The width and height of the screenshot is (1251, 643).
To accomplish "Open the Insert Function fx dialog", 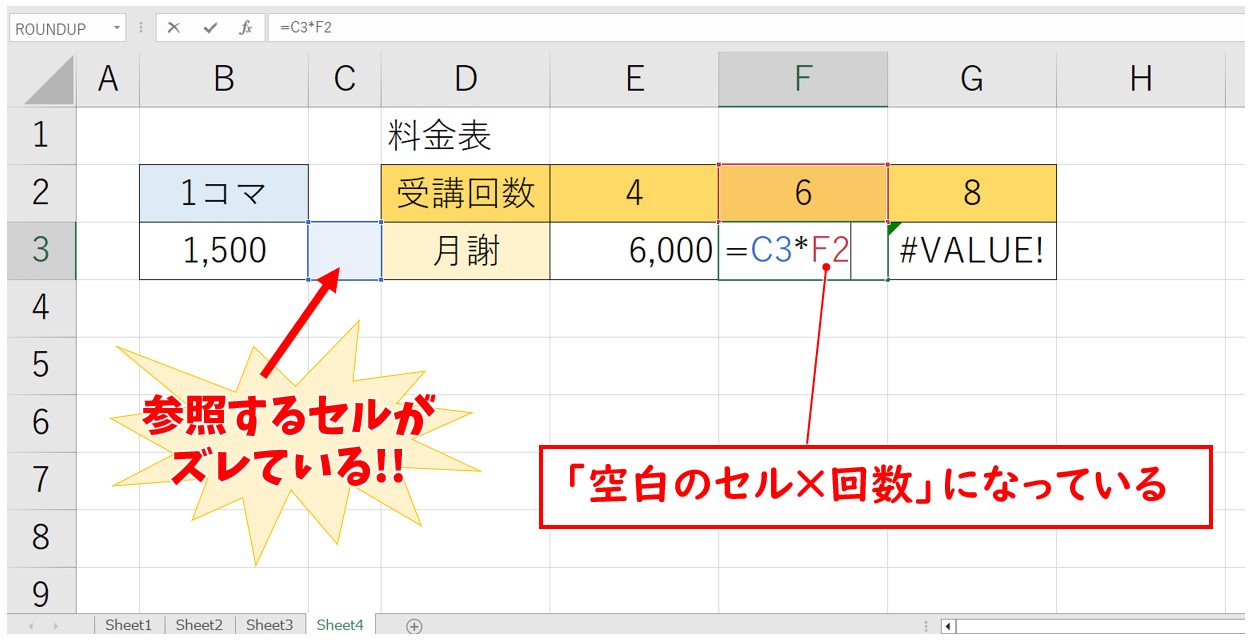I will (245, 28).
